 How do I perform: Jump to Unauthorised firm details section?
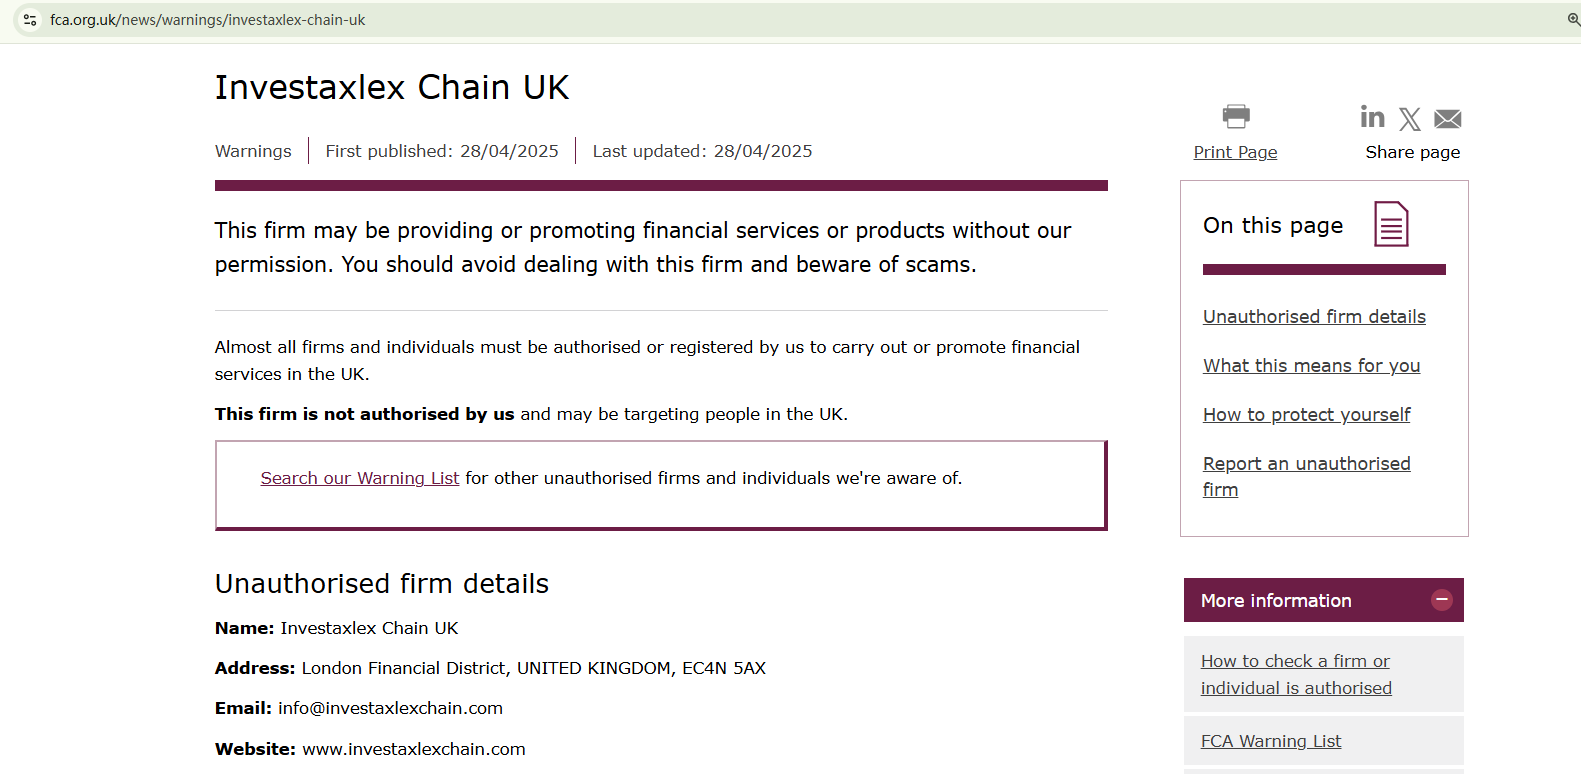click(1314, 317)
